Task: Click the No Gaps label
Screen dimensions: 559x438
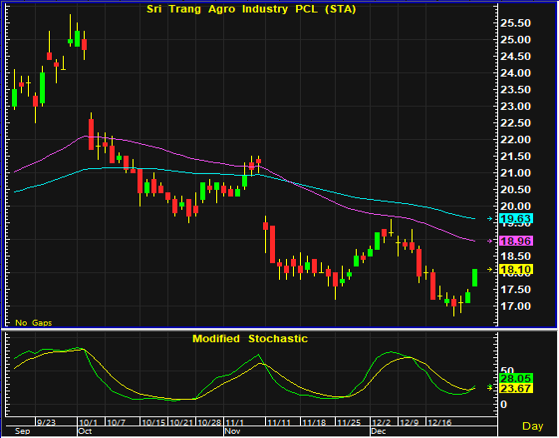Action: tap(34, 323)
